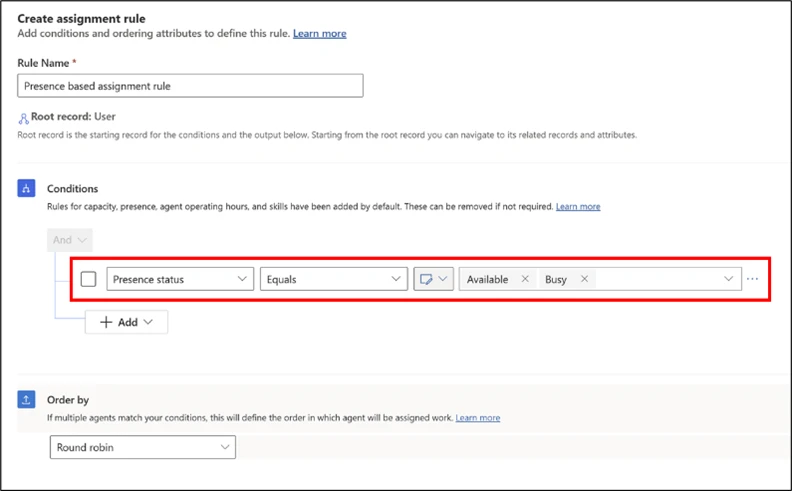The height and width of the screenshot is (491, 792).
Task: Click the plus icon on Add button
Action: click(106, 322)
